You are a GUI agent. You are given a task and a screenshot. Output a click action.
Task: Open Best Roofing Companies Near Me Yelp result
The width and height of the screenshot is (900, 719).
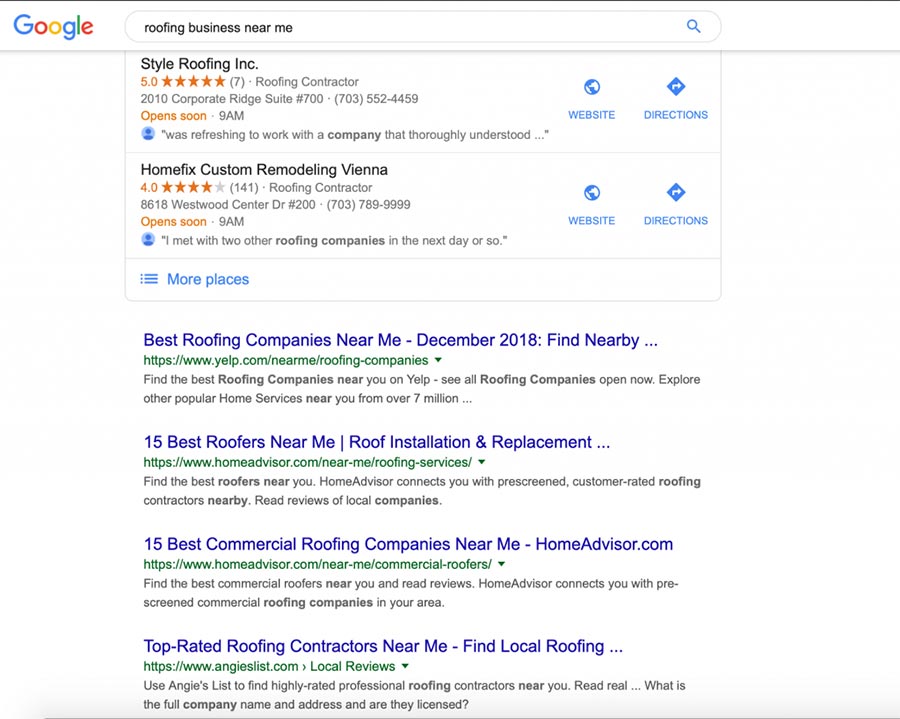coord(401,340)
